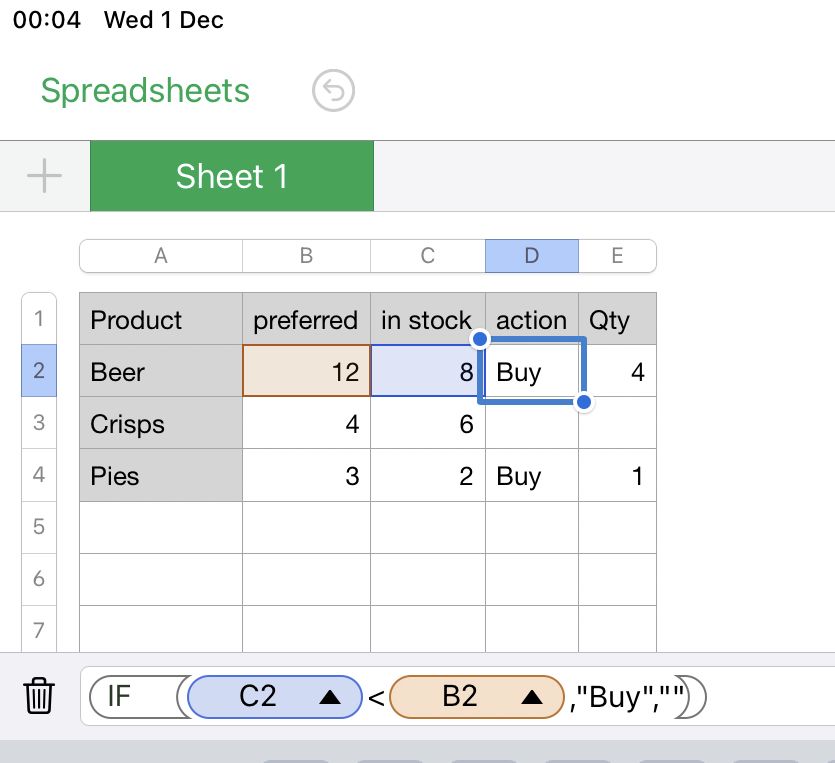Select column D header
The width and height of the screenshot is (835, 763).
coord(531,256)
